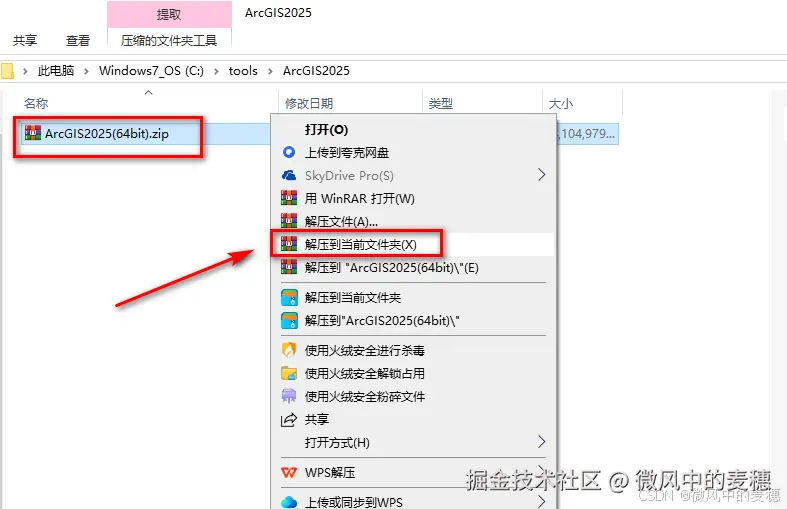Choose 使用火绒安全粉碎文件
787x509 pixels.
pyautogui.click(x=413, y=396)
